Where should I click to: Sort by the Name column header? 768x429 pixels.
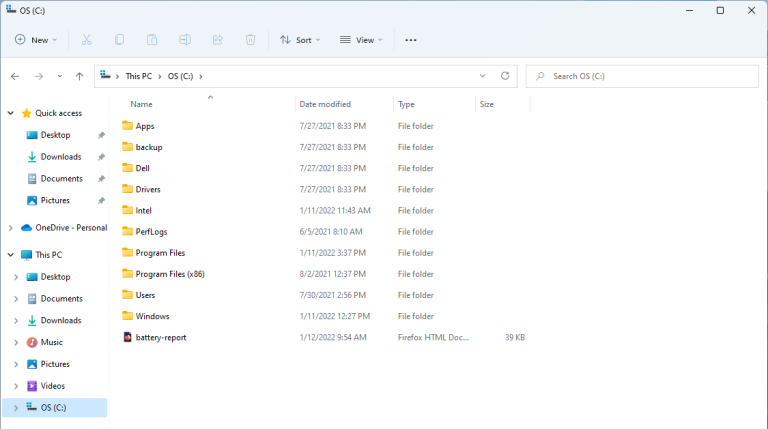(141, 104)
